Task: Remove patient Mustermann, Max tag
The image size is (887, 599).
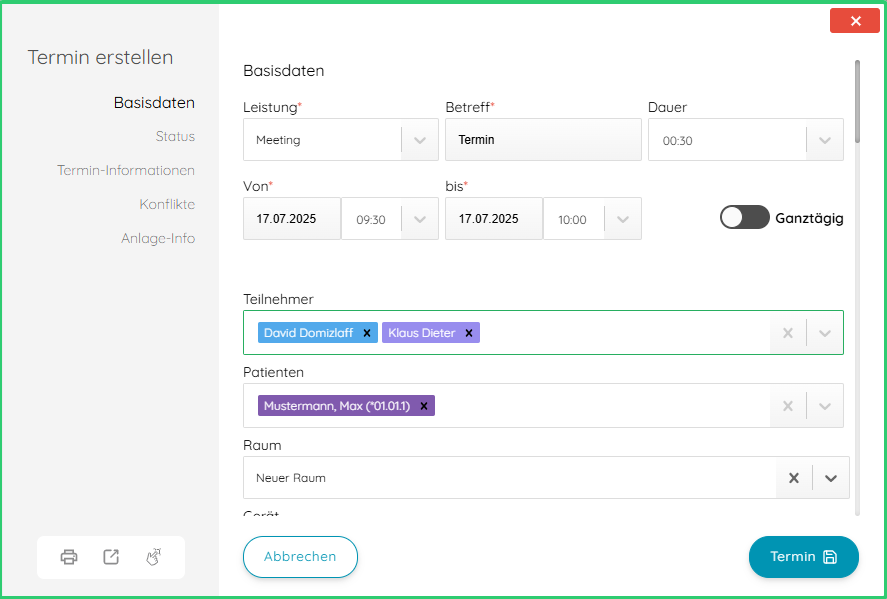Action: [424, 406]
